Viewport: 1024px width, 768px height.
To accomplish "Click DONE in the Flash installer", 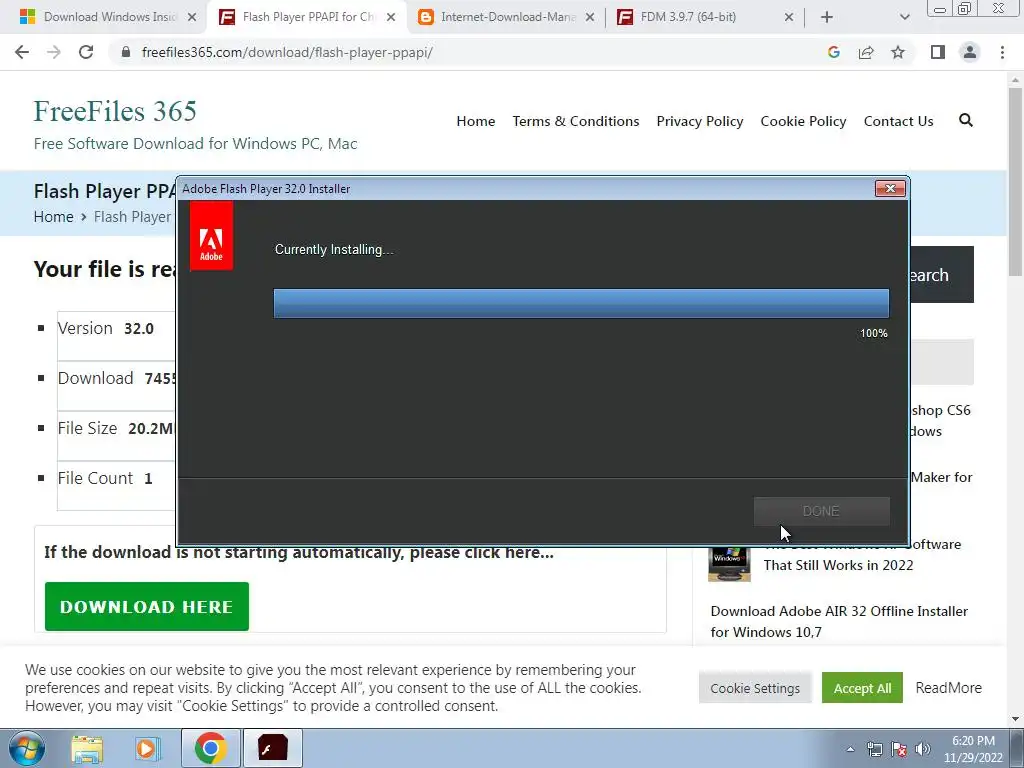I will click(x=822, y=511).
